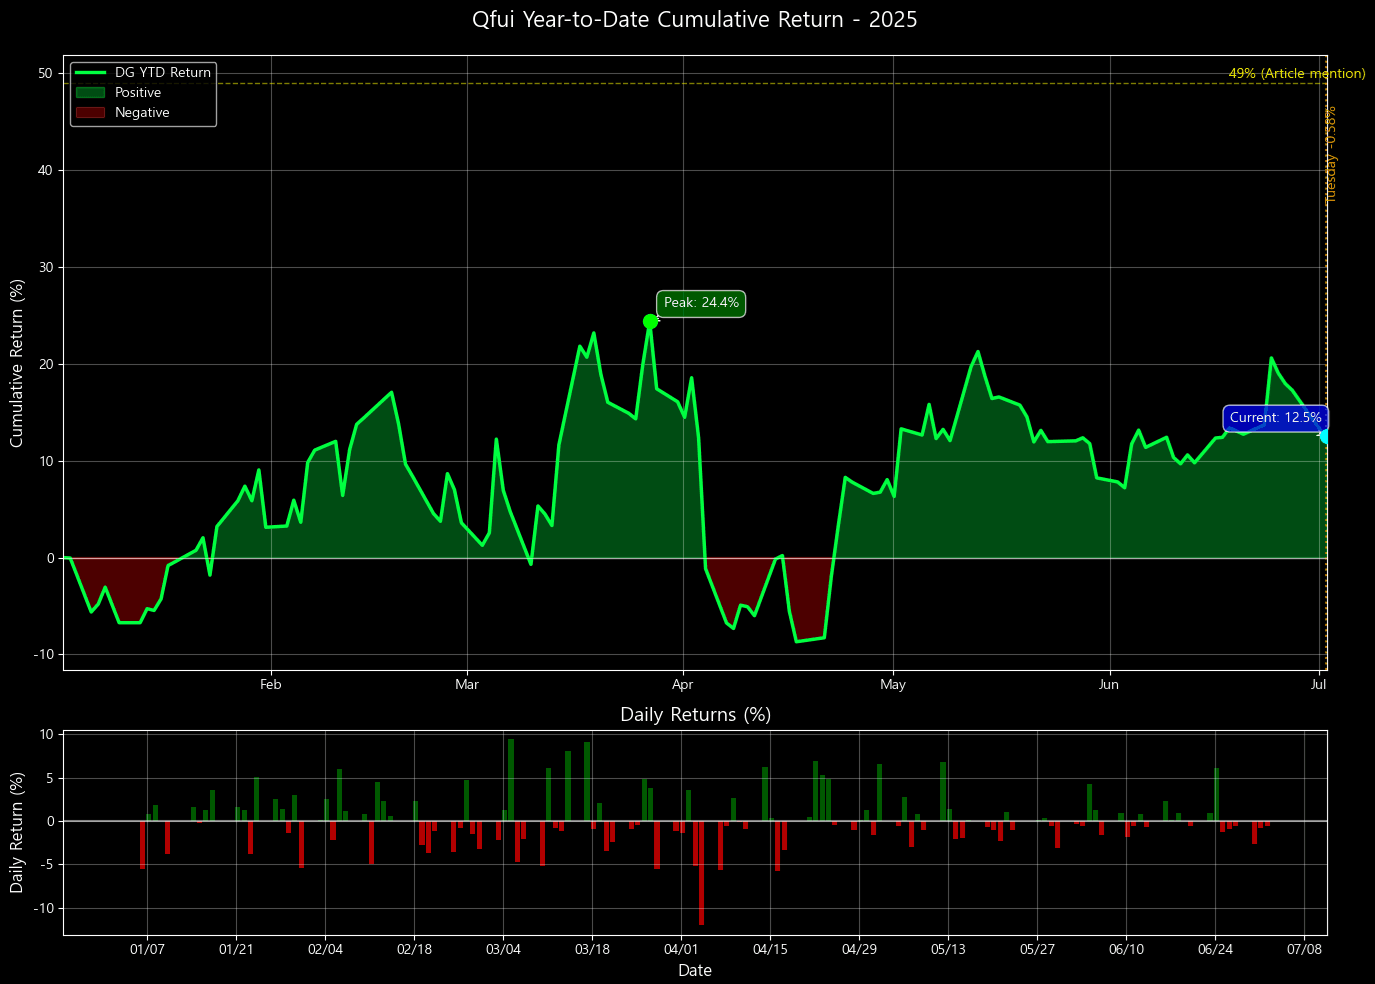Click the 'Jun' tick on upper x-axis
The image size is (1375, 984).
point(1108,685)
